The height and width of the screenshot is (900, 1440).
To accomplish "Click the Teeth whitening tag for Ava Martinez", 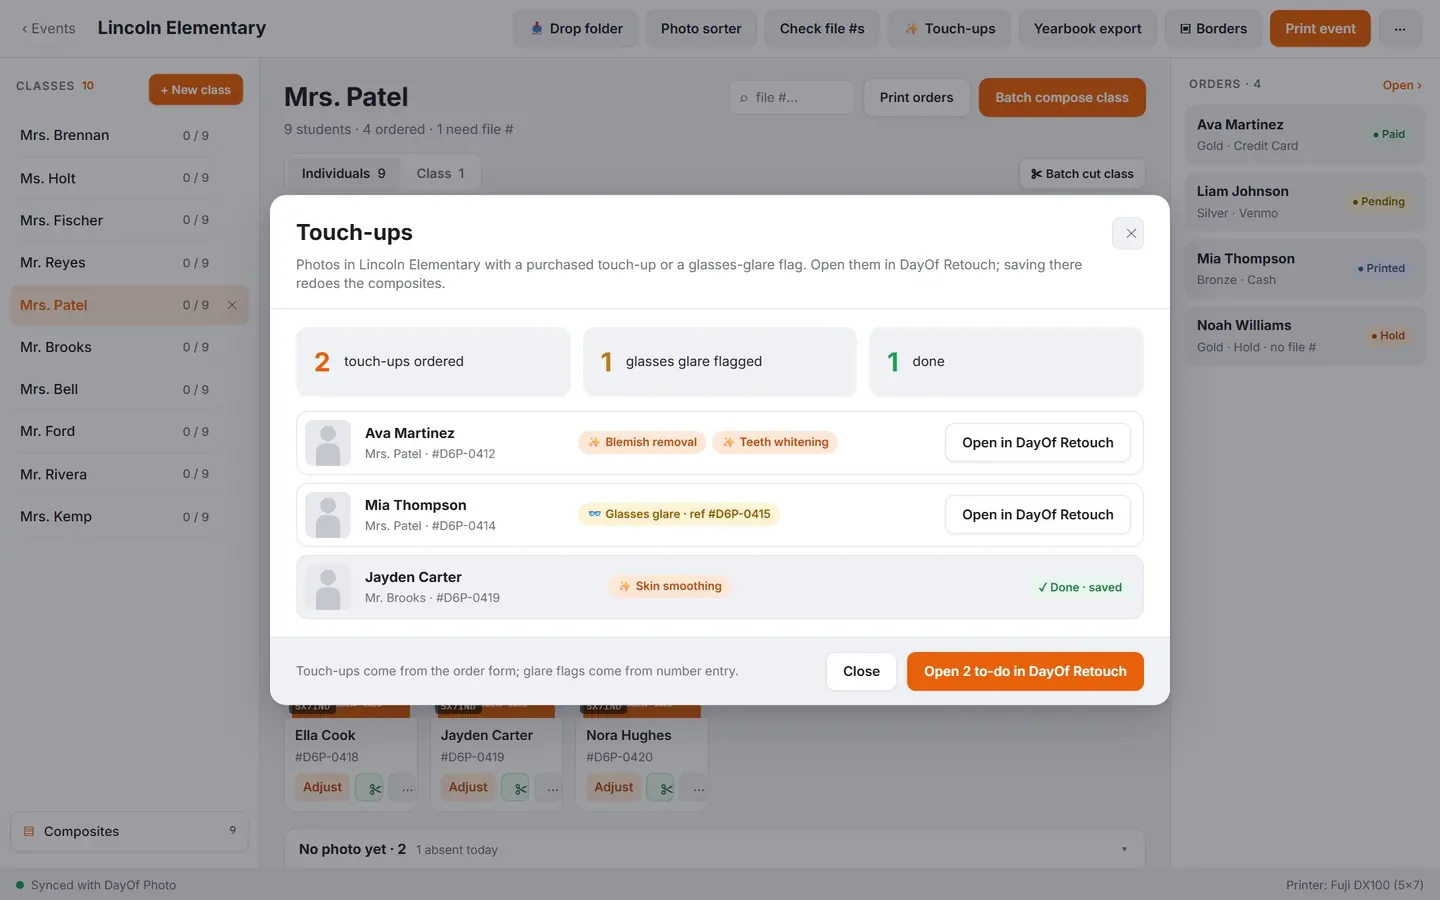I will click(775, 442).
